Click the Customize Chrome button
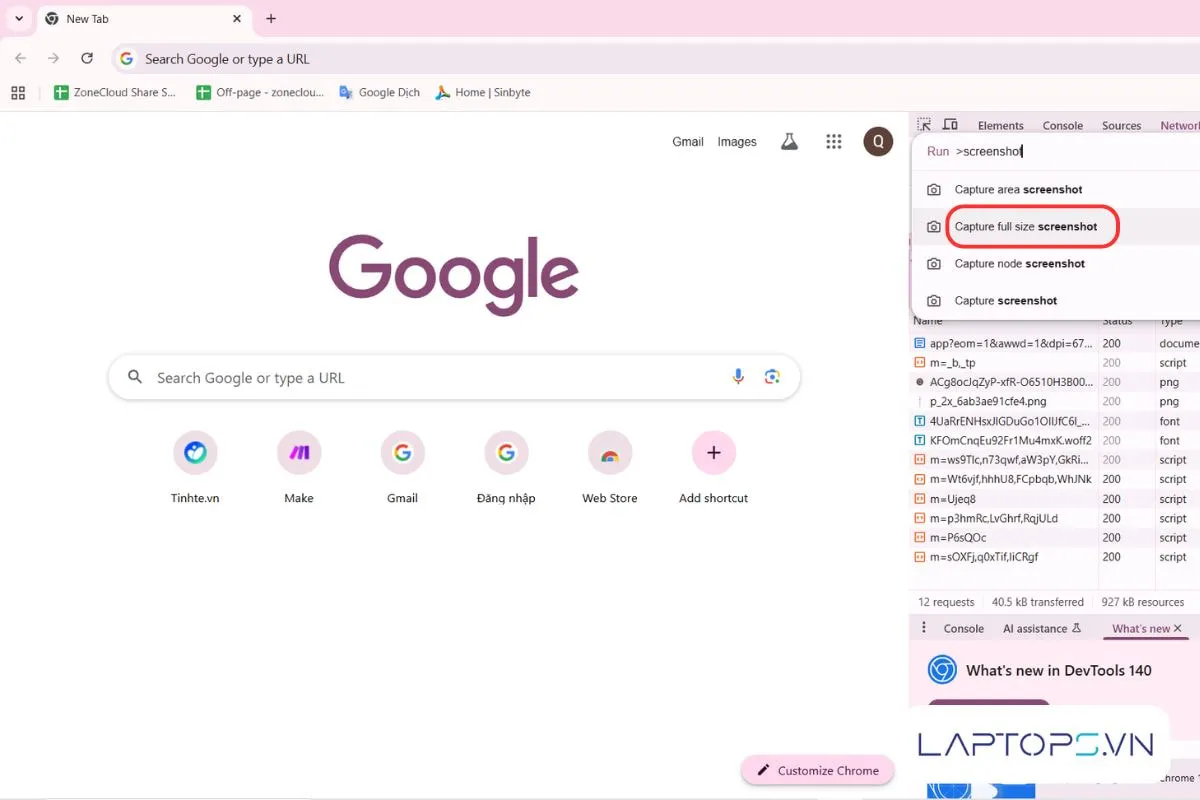This screenshot has height=800, width=1200. [x=818, y=770]
